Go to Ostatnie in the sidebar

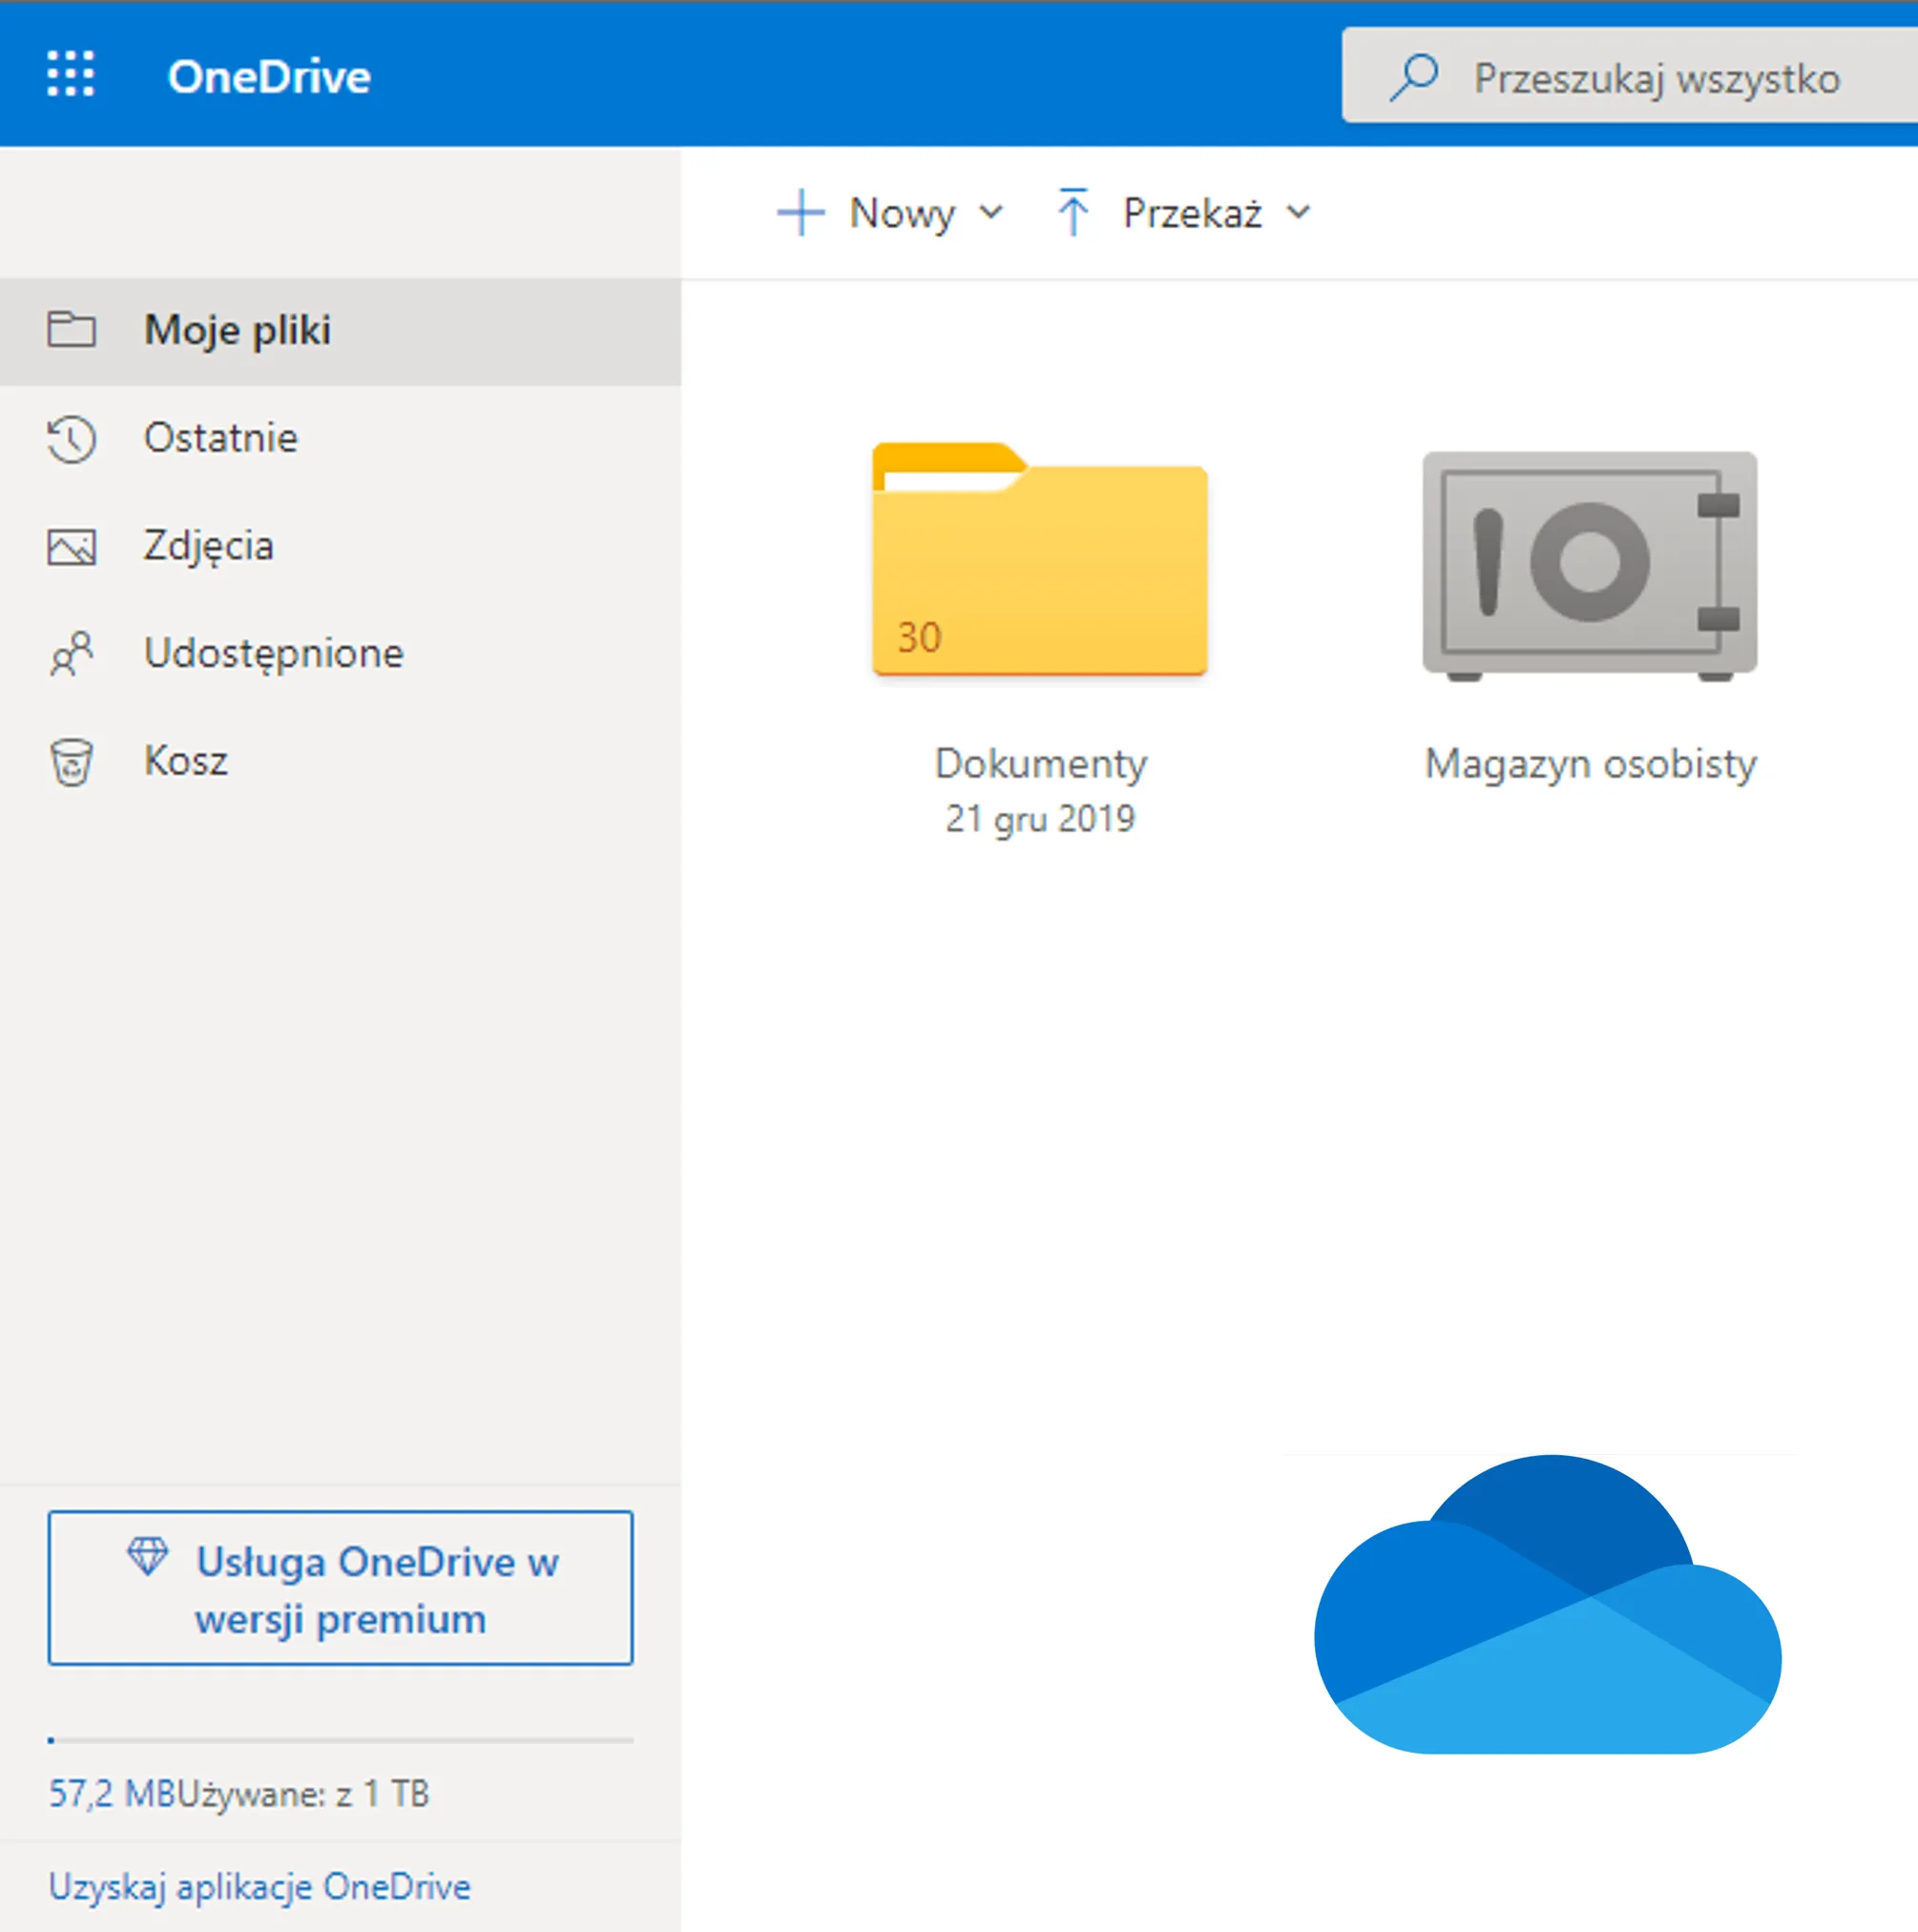point(221,439)
